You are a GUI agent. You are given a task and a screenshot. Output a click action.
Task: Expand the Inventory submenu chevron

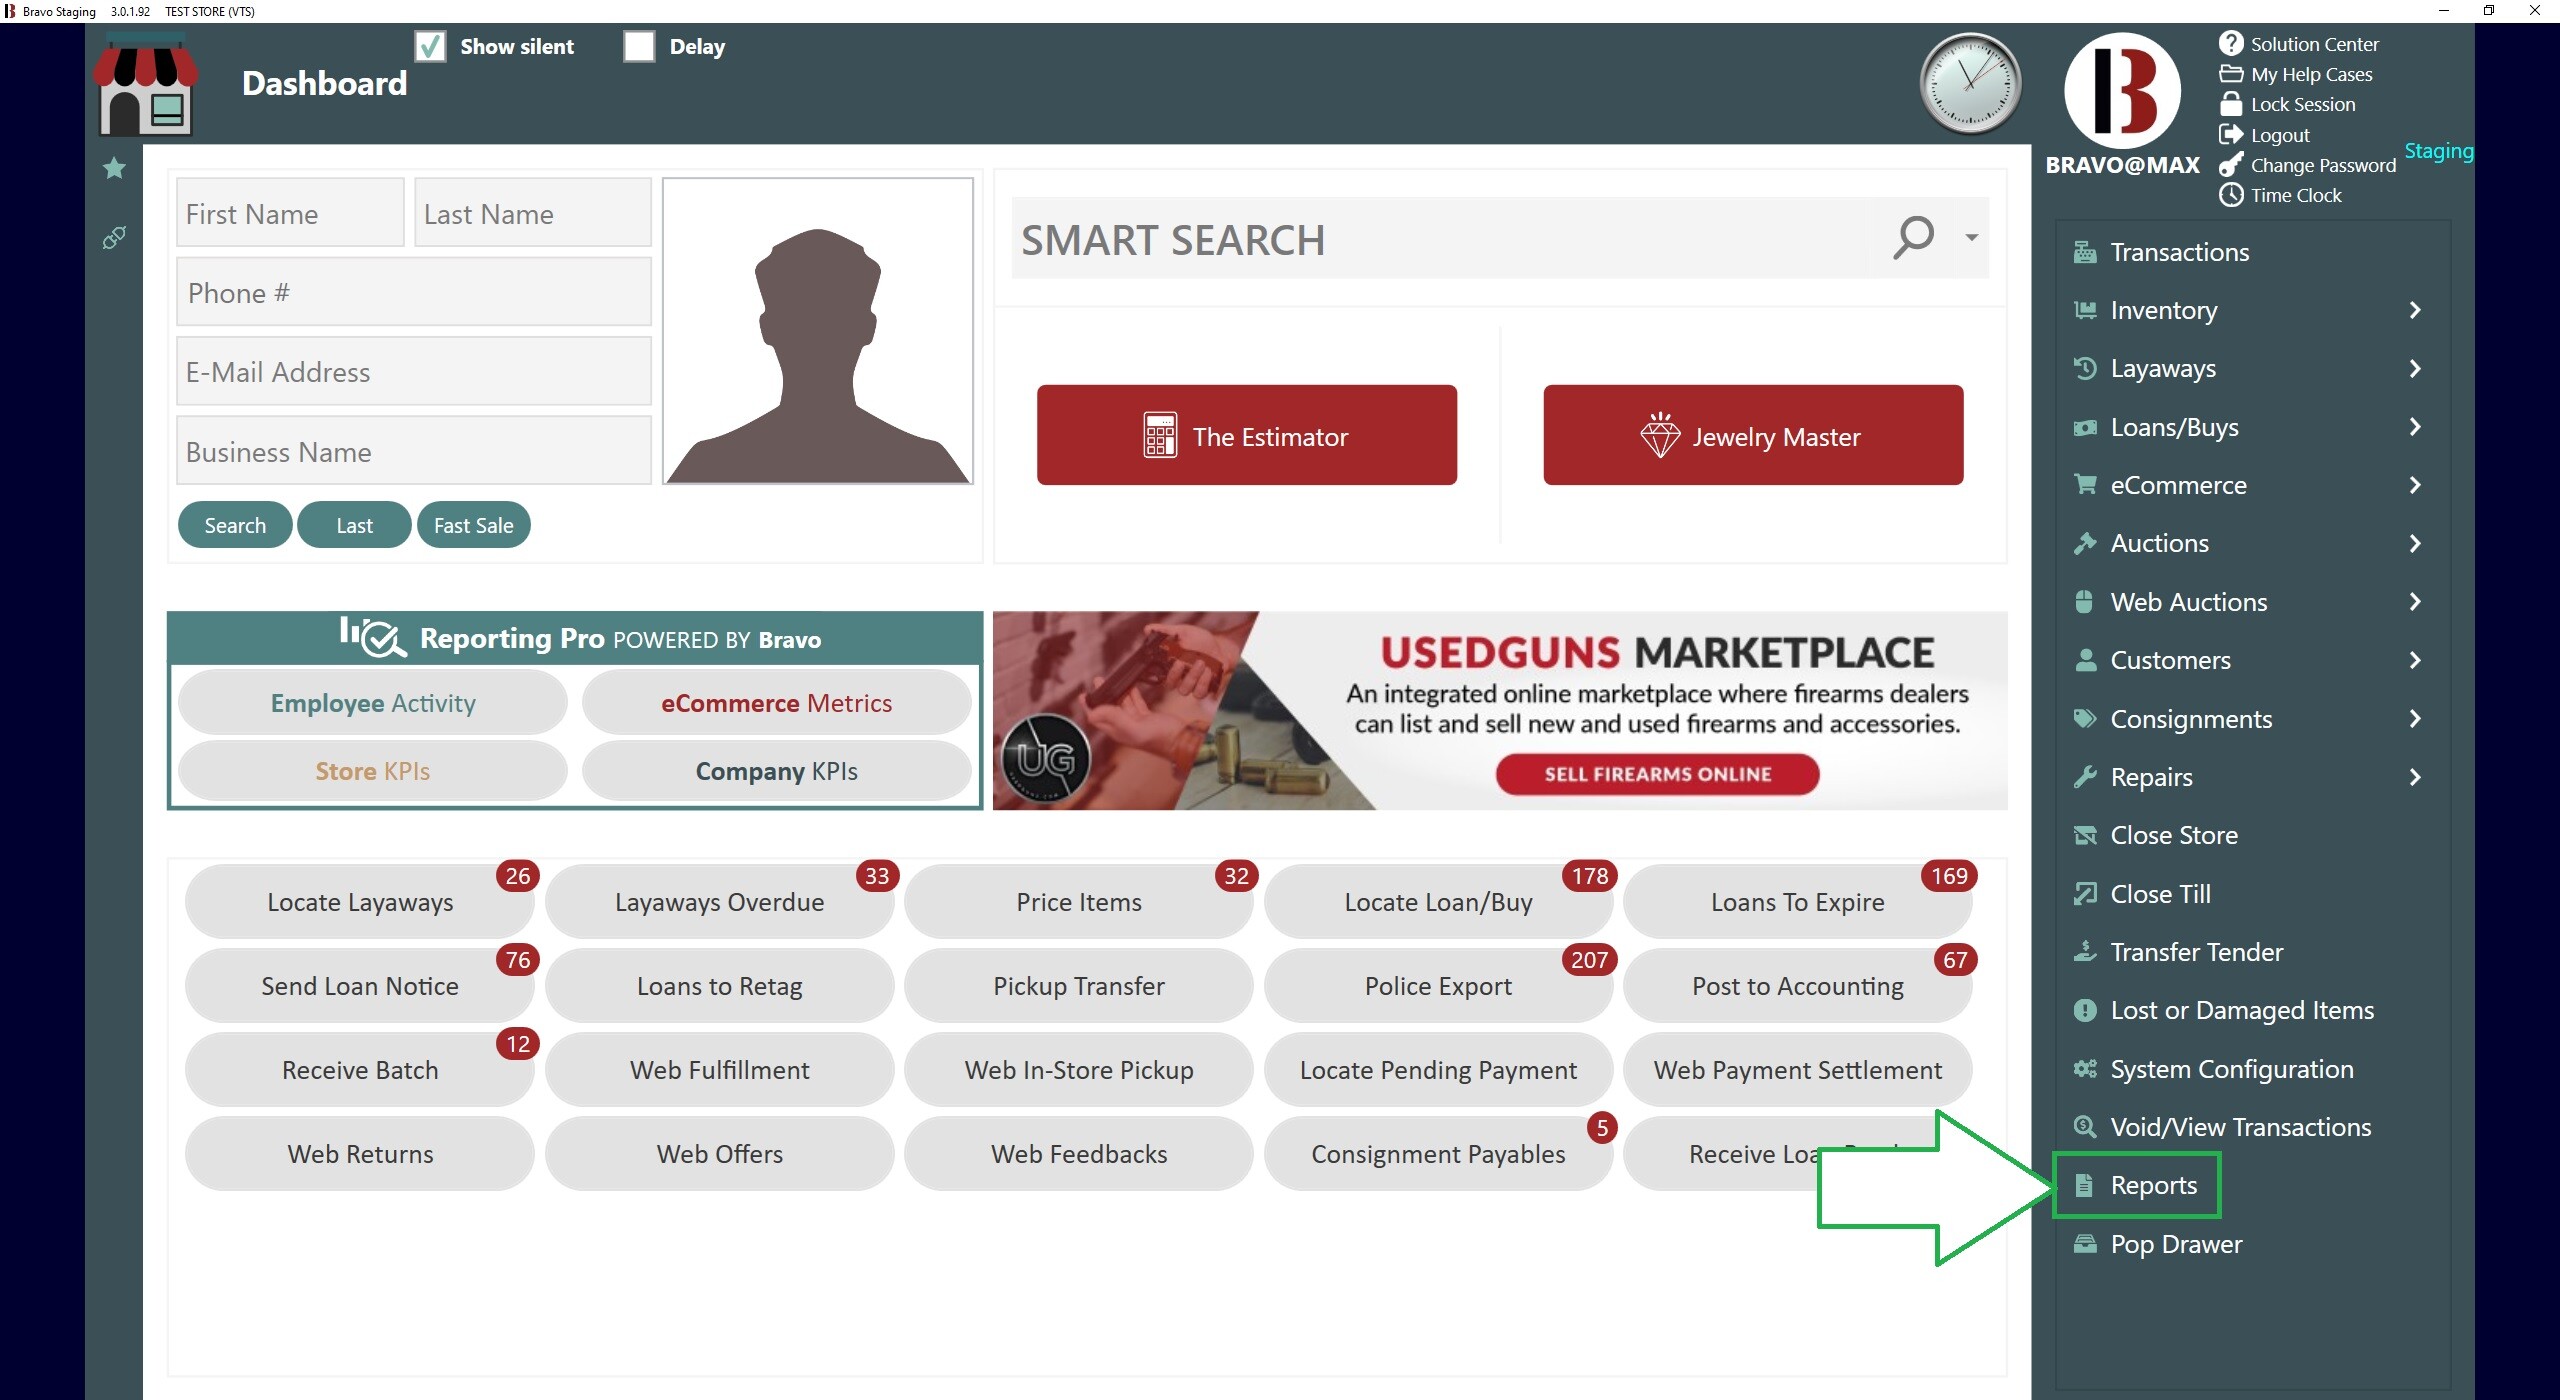point(2415,310)
